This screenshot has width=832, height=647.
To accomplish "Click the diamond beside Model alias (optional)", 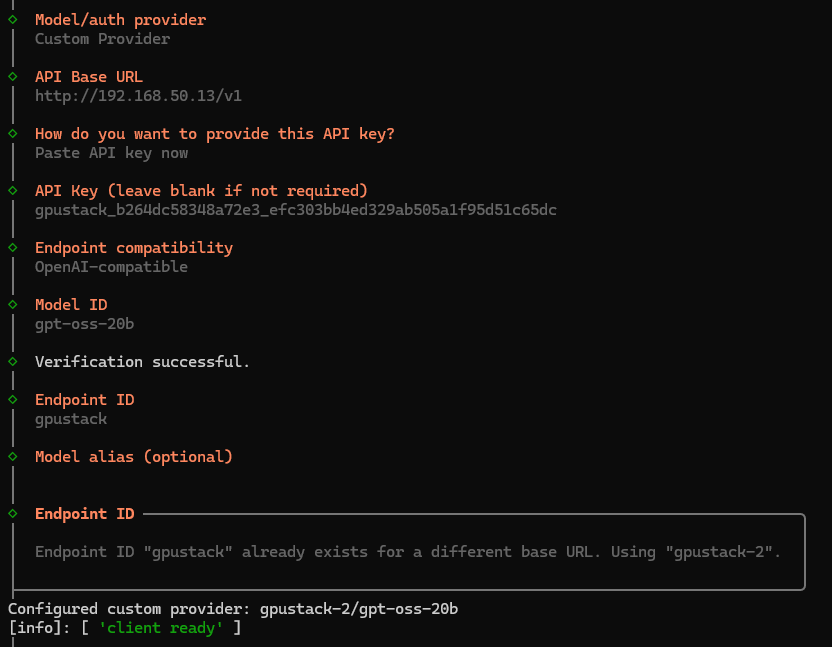I will click(x=12, y=456).
